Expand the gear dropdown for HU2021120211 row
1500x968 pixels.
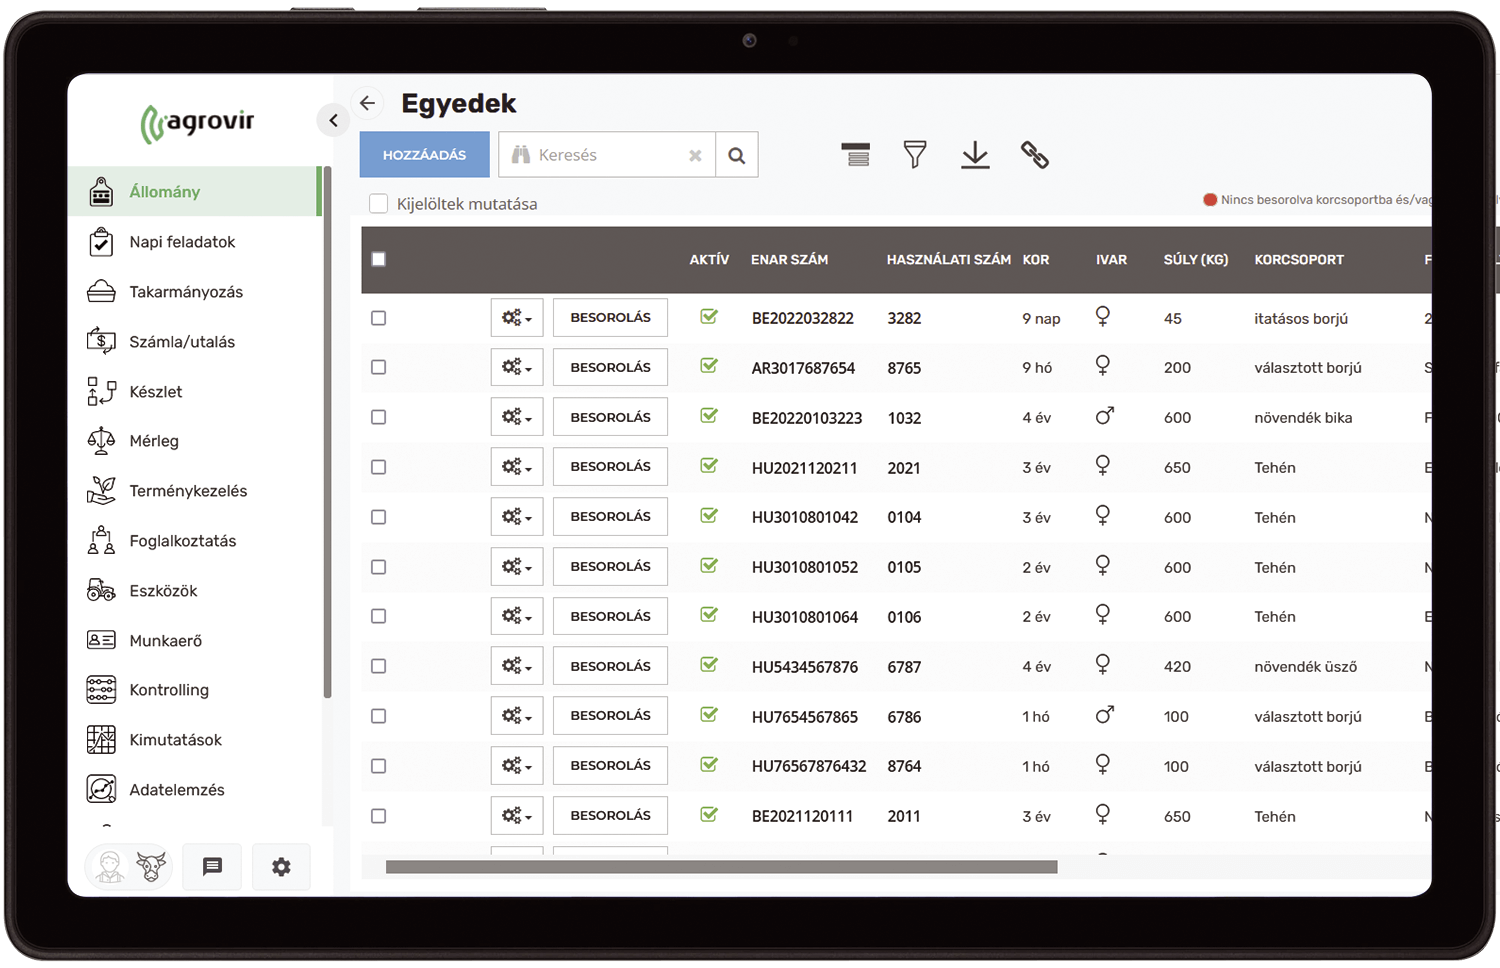point(517,467)
